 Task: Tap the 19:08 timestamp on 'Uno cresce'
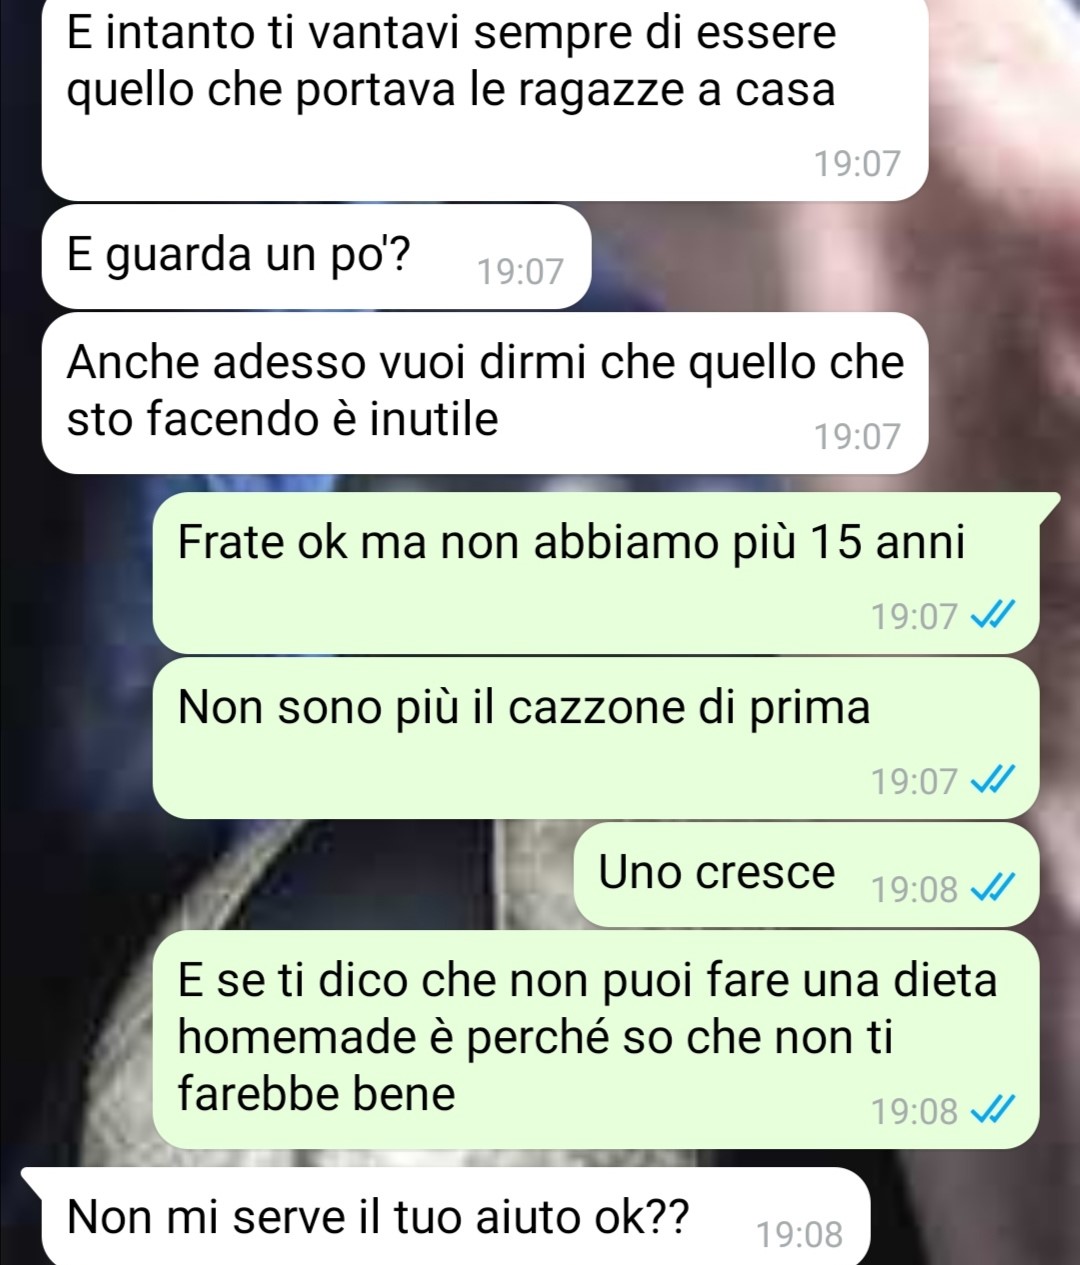tap(914, 888)
